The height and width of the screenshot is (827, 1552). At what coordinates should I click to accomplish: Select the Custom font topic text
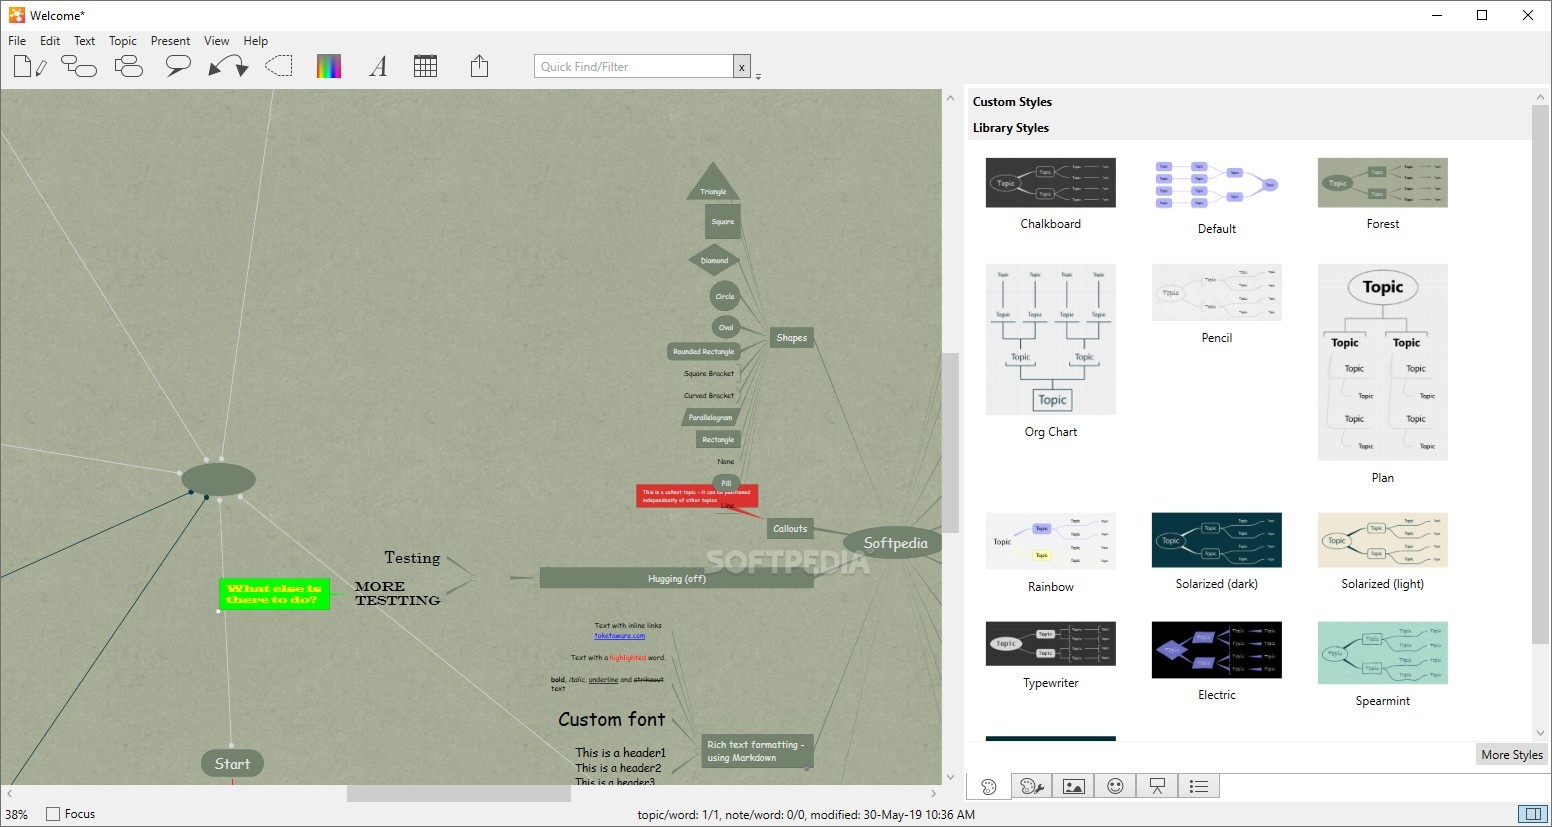612,719
